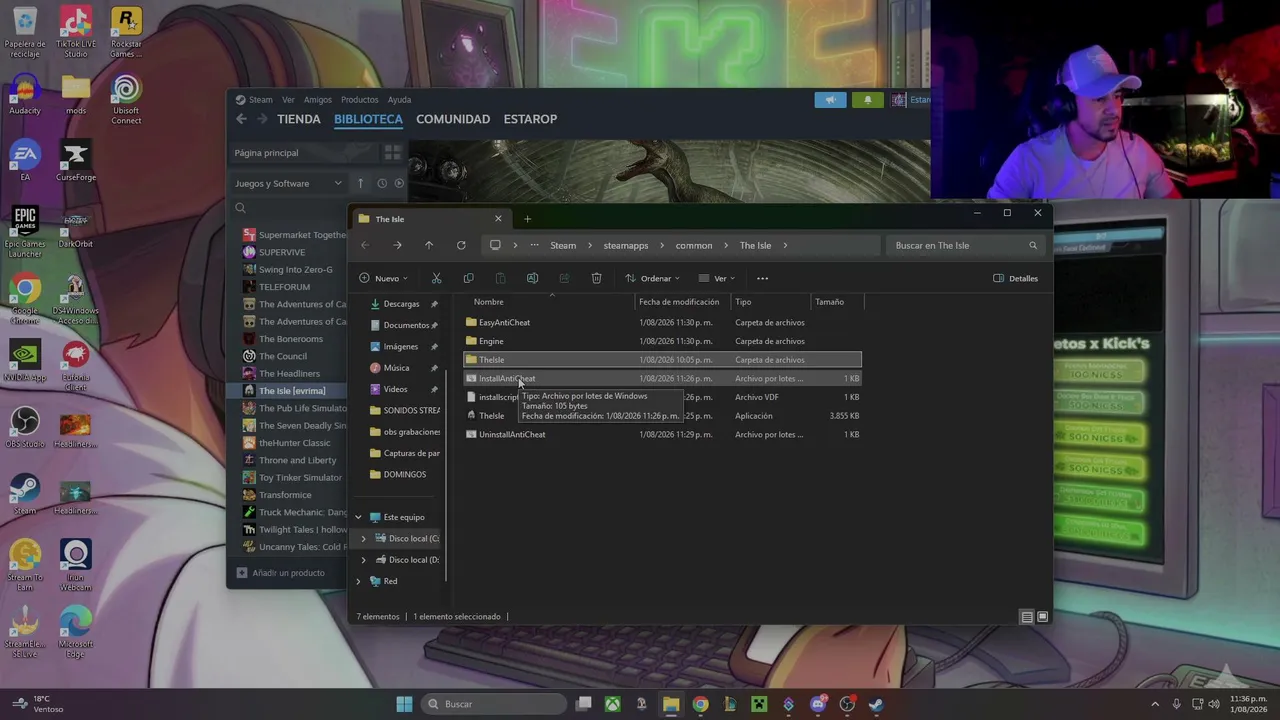Expand the Red tree node
Image resolution: width=1280 pixels, height=720 pixels.
click(x=358, y=581)
